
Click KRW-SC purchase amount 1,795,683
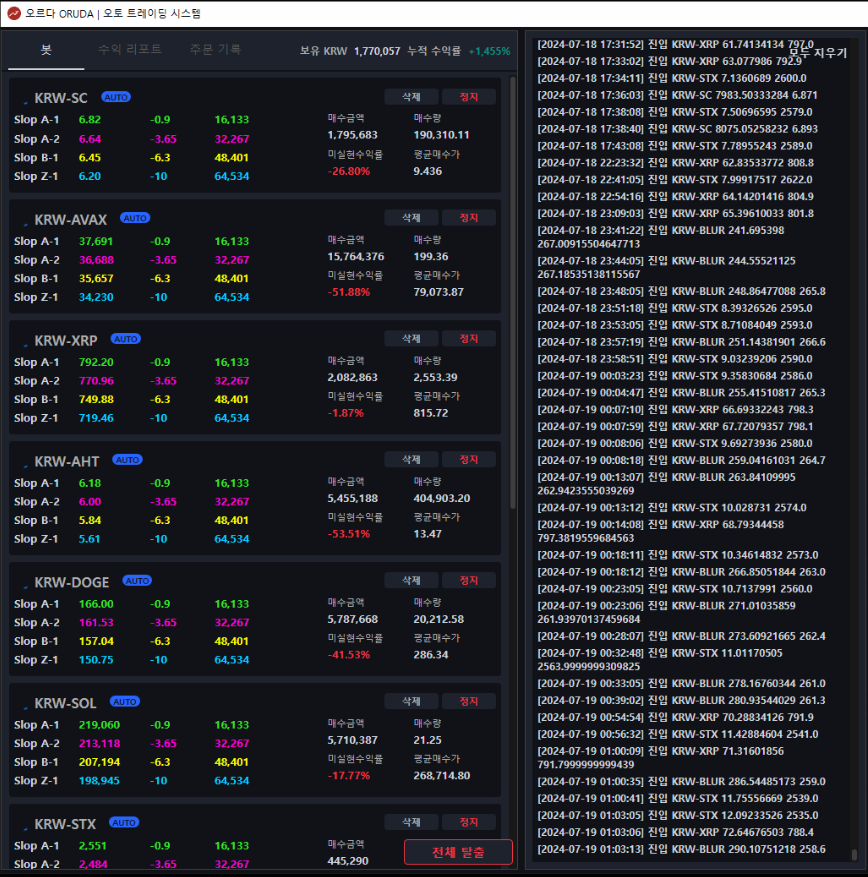point(352,135)
